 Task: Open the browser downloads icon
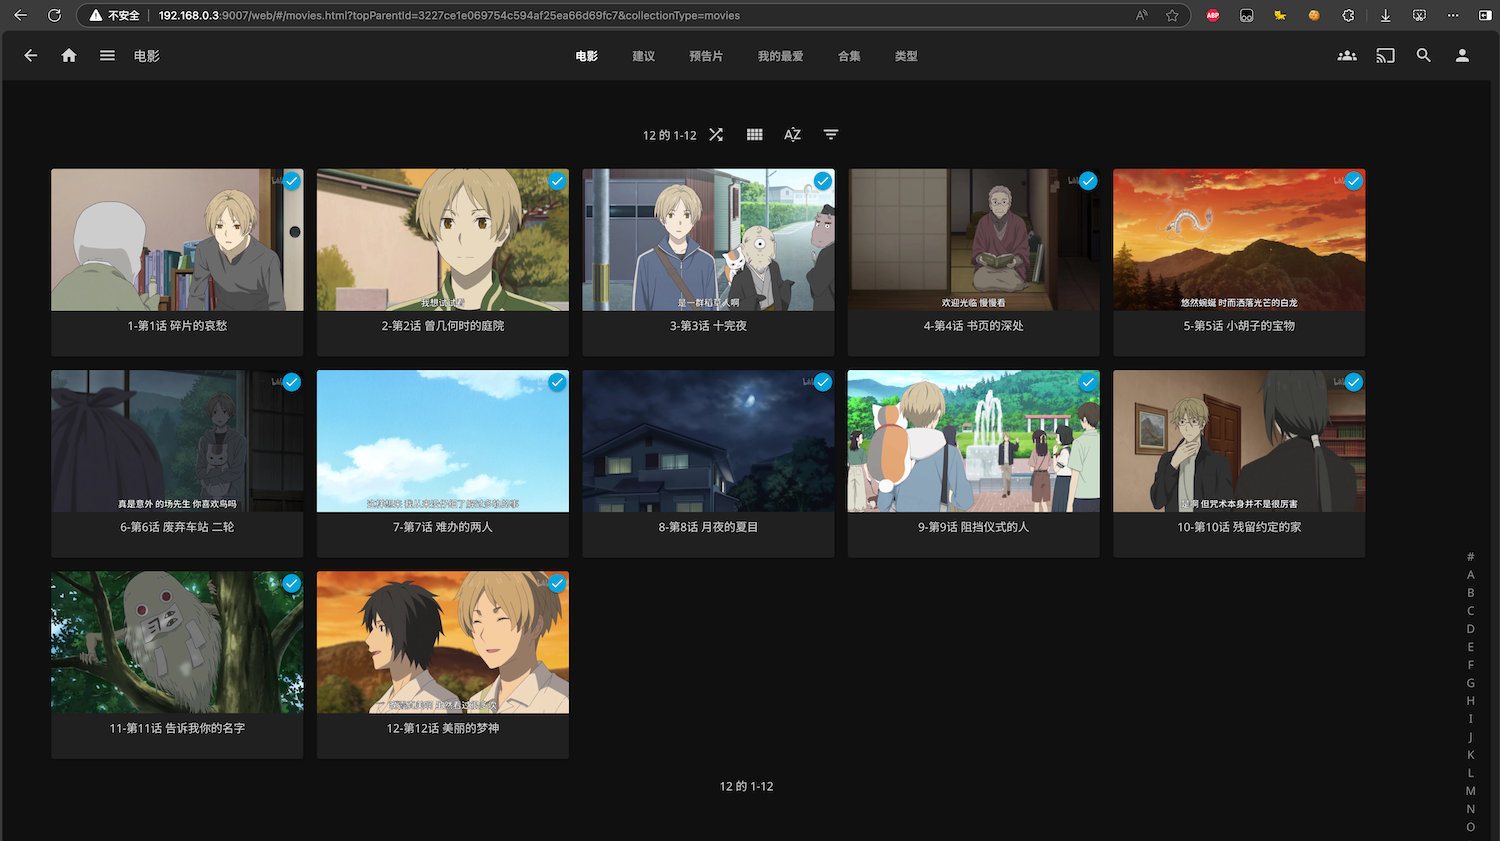(1385, 15)
